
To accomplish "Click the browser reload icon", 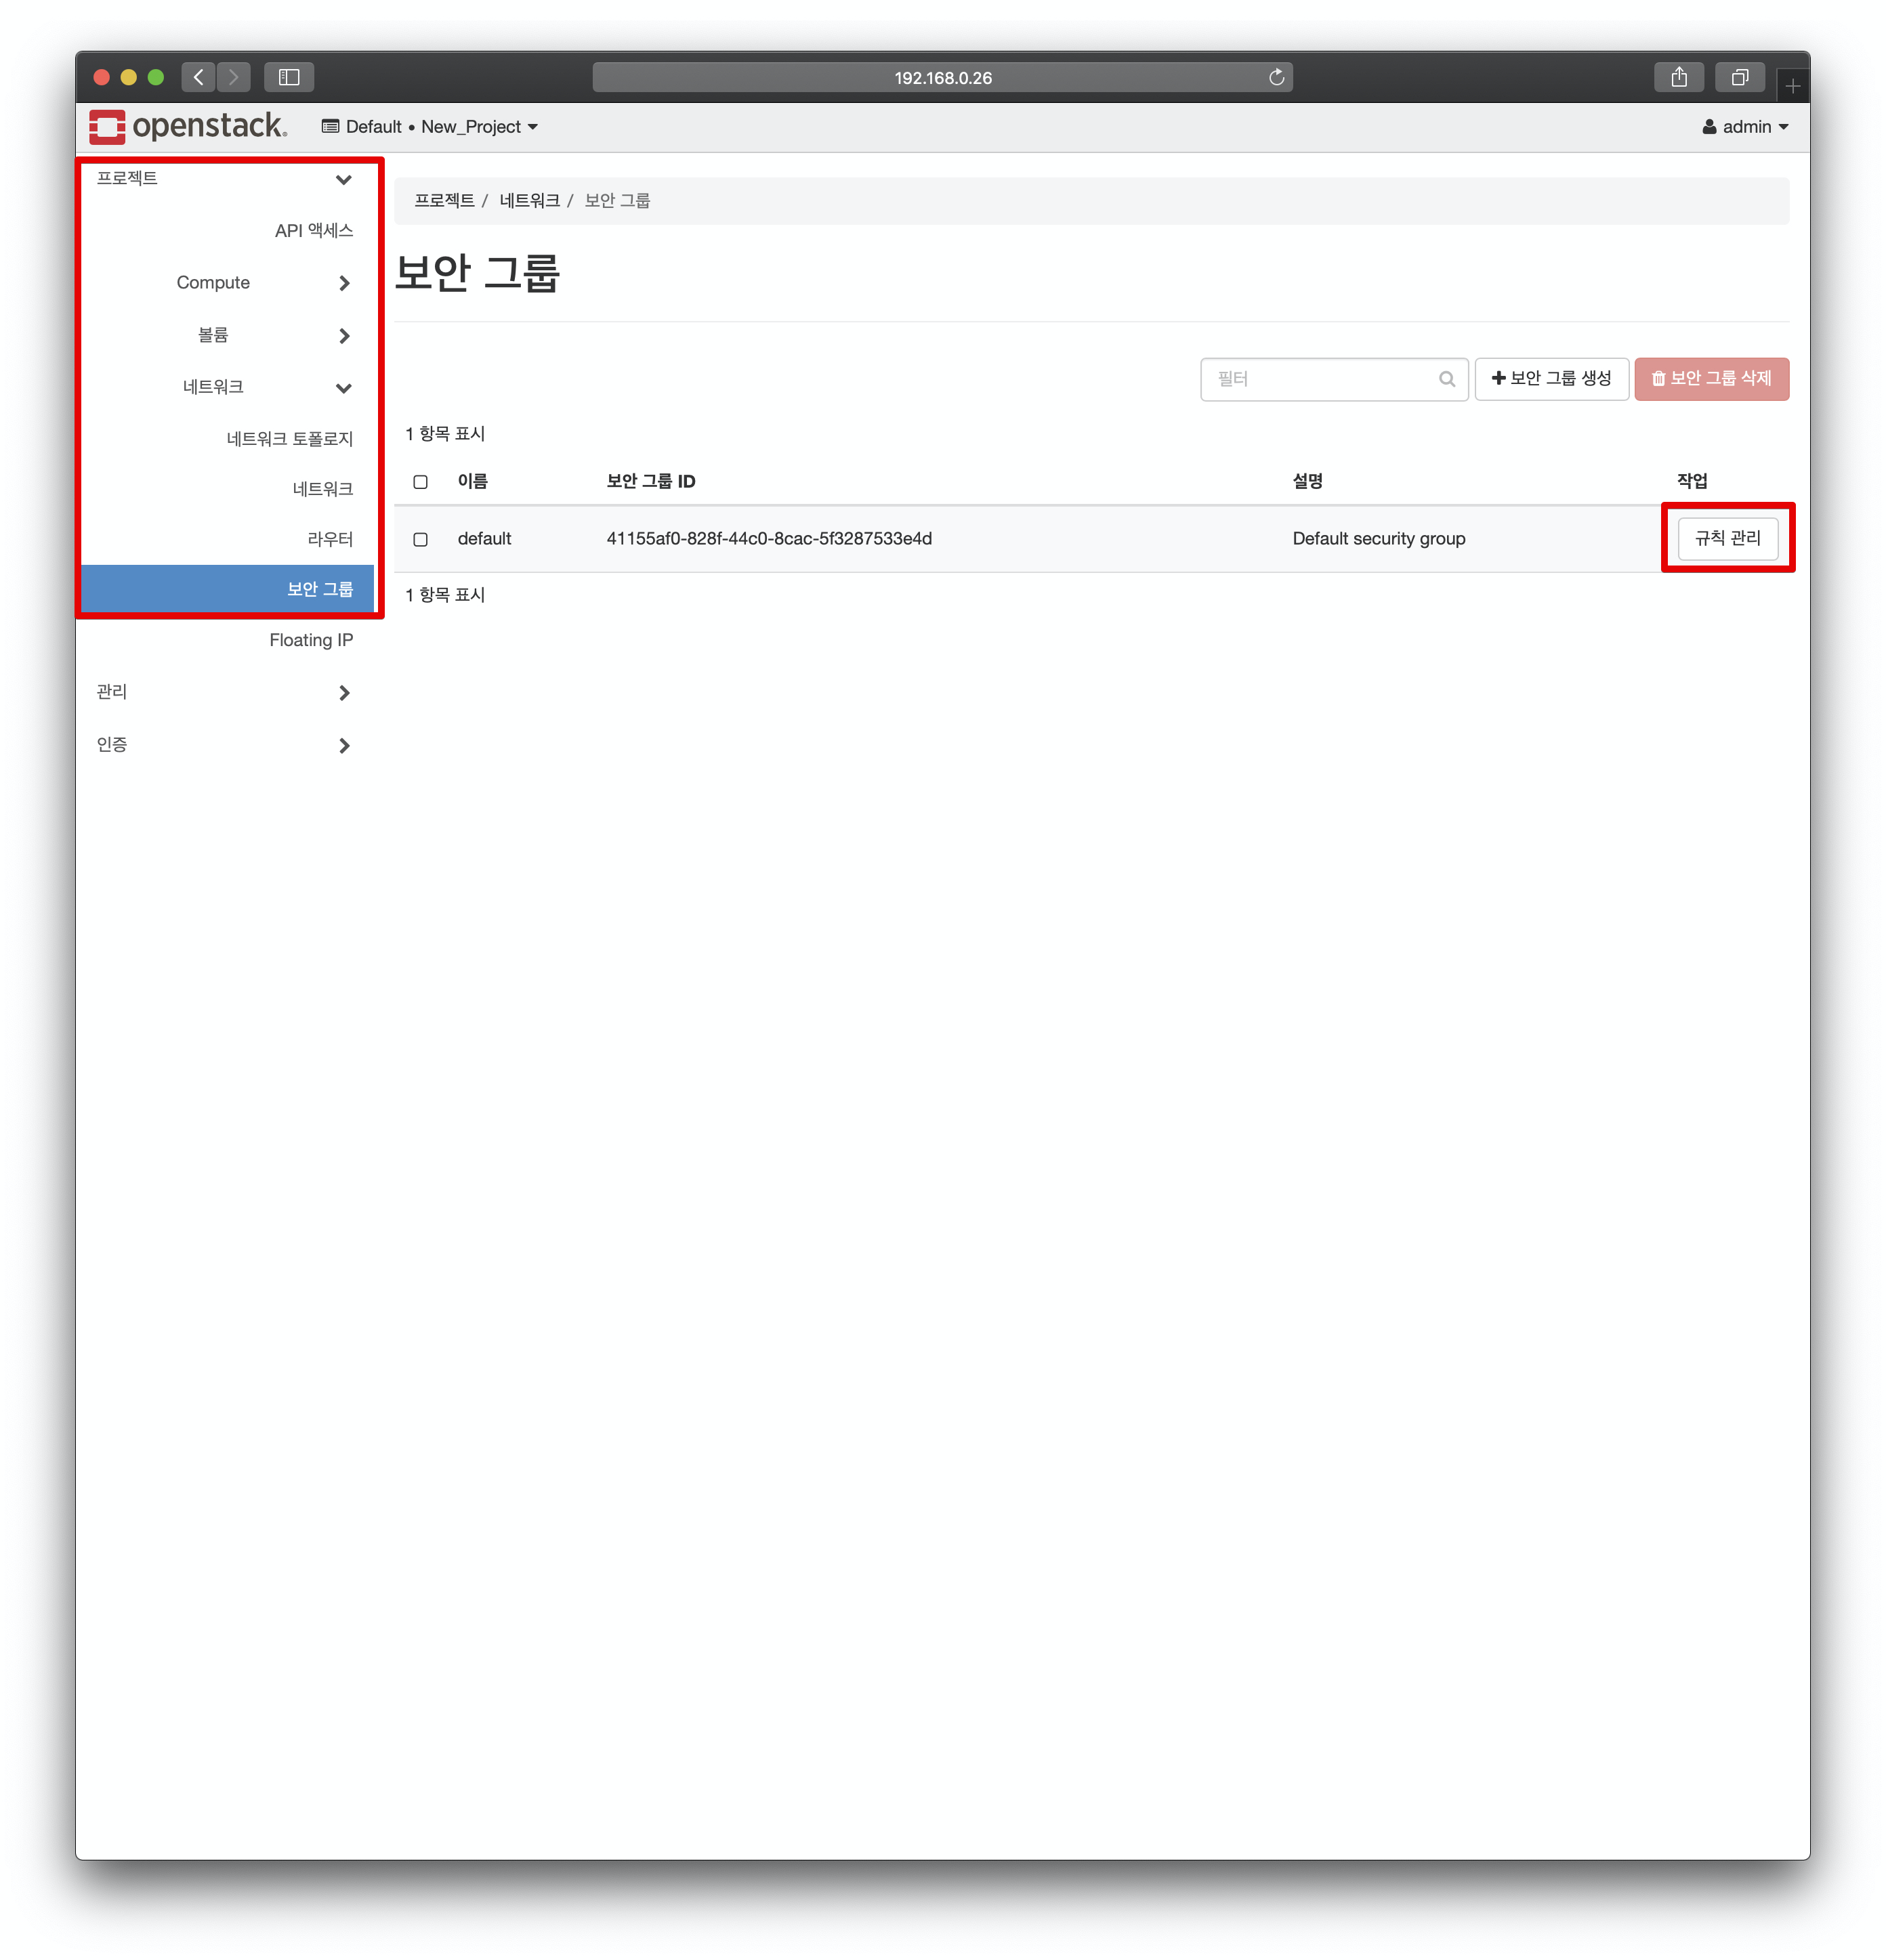I will [x=1276, y=78].
